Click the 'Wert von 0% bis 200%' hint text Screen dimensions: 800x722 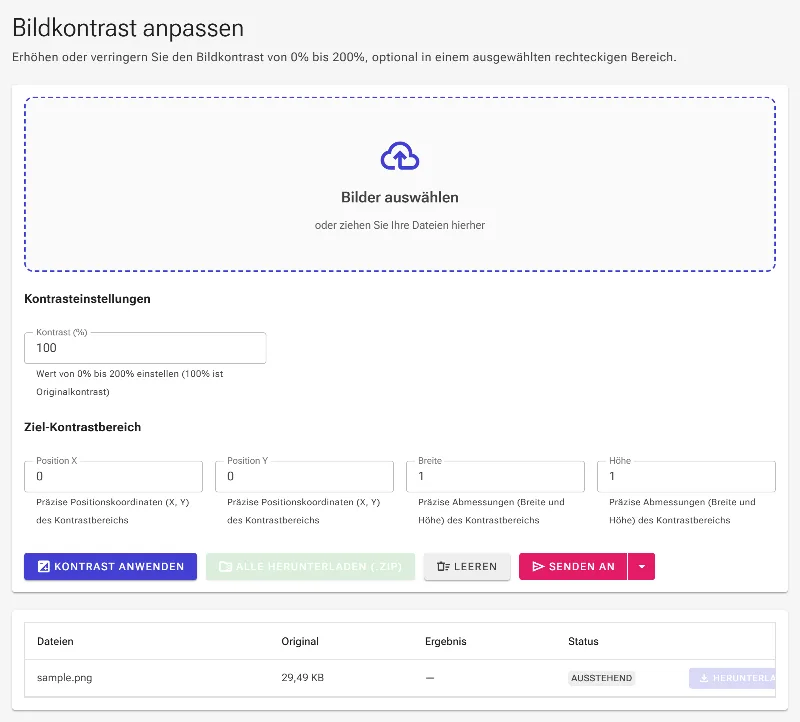(130, 383)
